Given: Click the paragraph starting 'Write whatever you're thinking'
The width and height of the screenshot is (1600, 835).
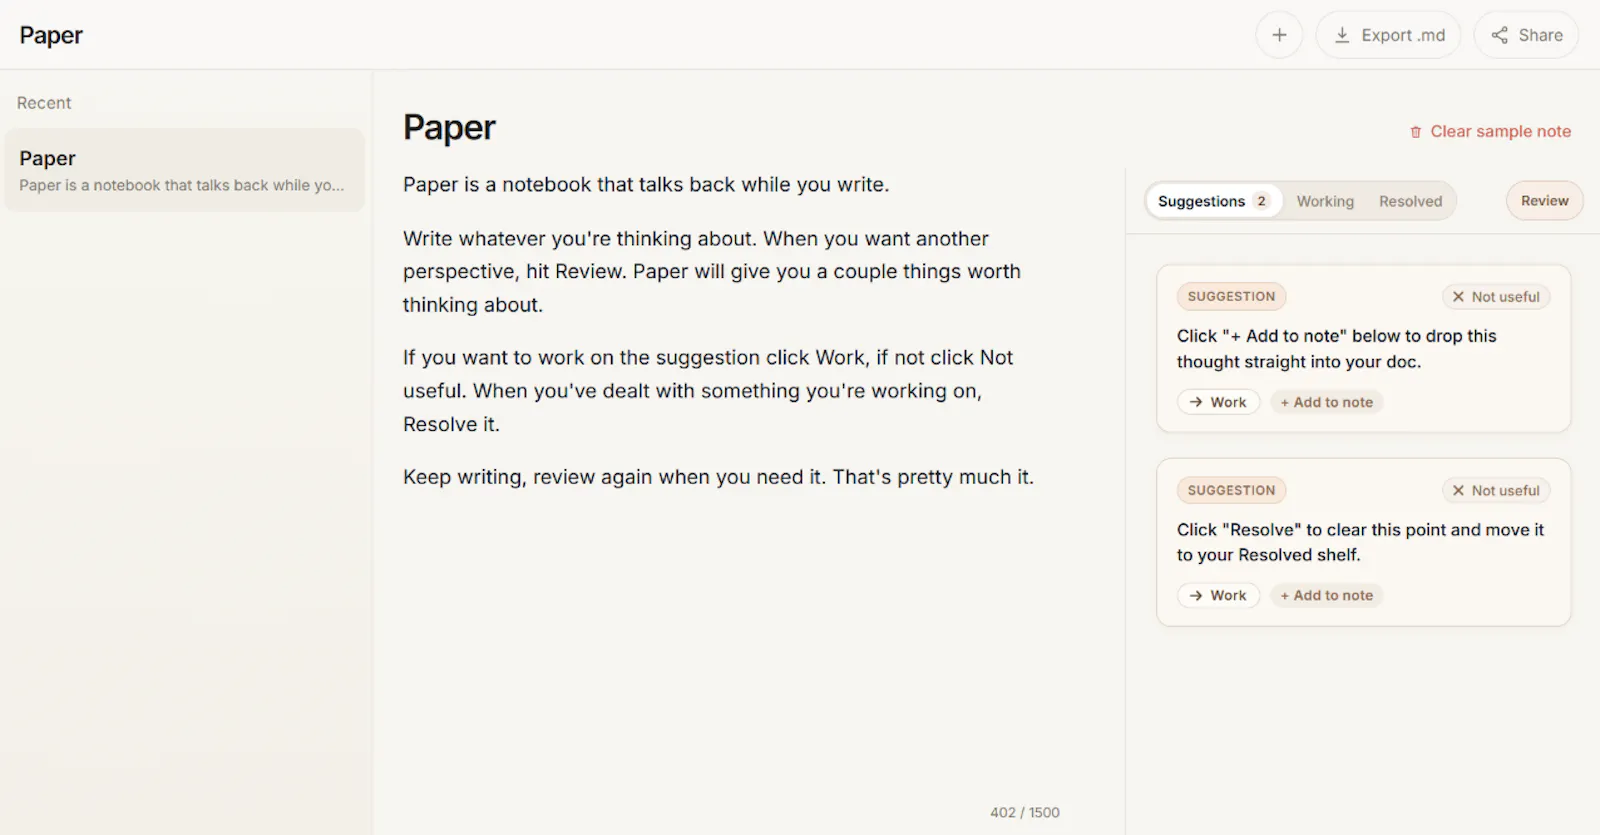Looking at the screenshot, I should [712, 272].
